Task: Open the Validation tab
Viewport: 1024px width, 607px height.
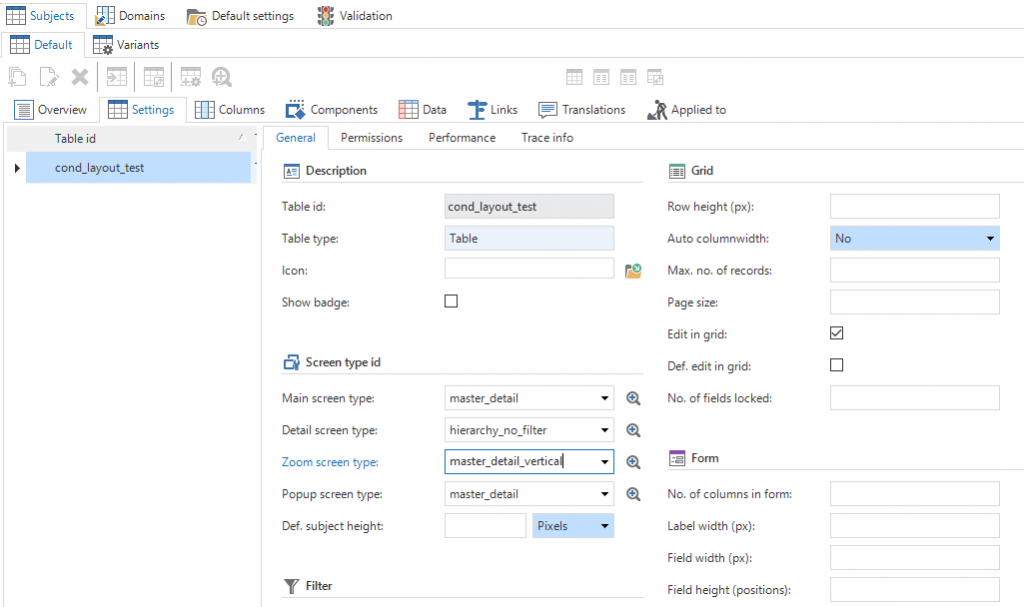Action: [x=355, y=15]
